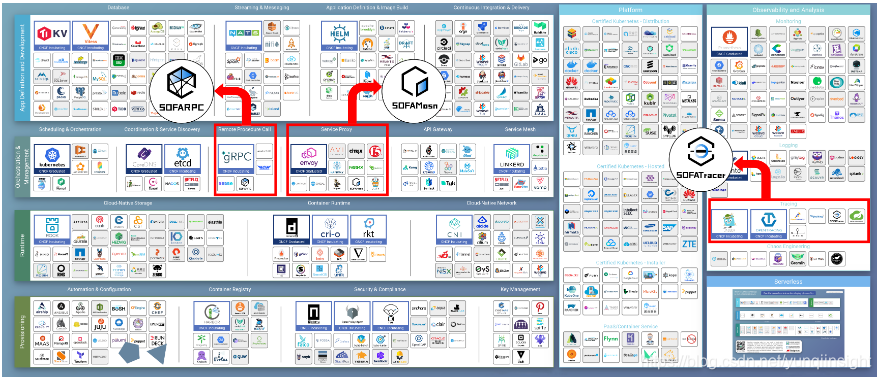
Task: Click the BOSH logo tile
Action: tap(118, 308)
